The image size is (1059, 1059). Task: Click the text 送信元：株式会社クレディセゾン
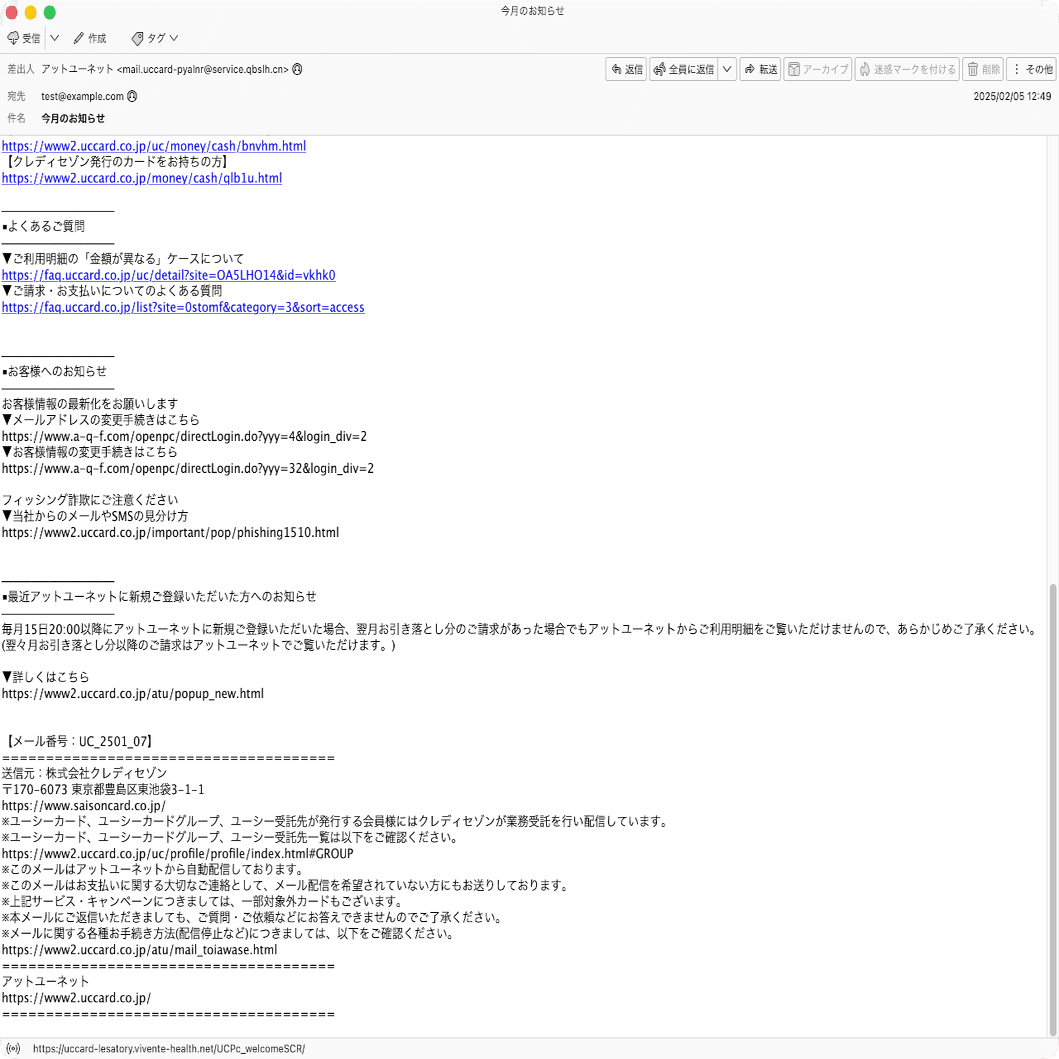coord(84,773)
